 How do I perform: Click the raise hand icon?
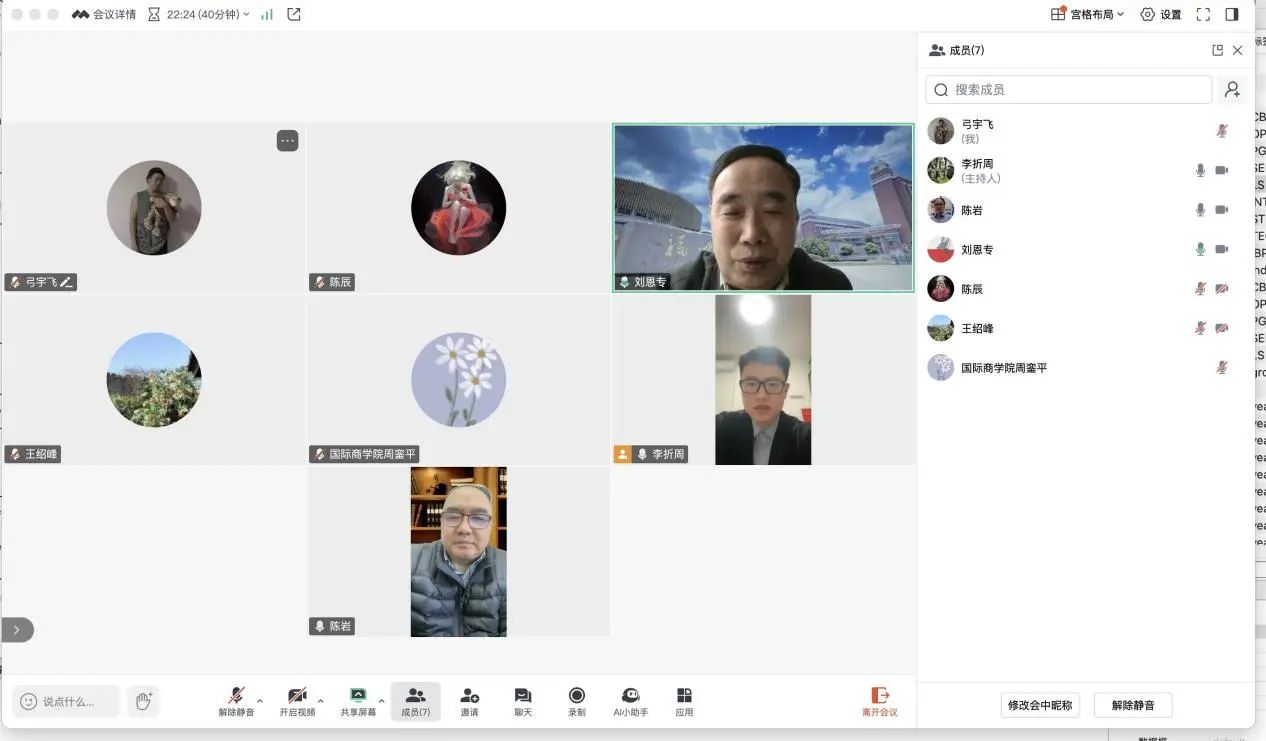tap(144, 701)
